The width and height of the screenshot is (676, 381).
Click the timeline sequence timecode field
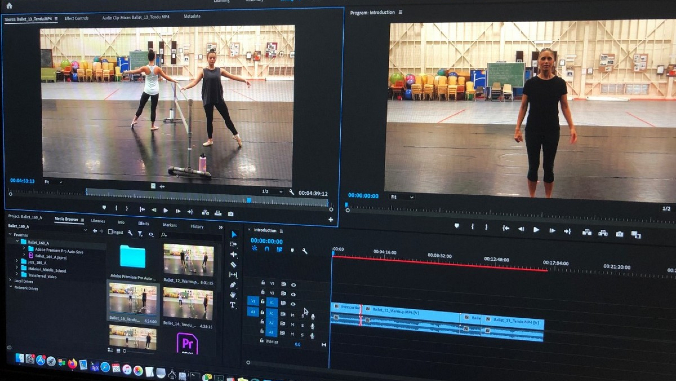click(267, 240)
